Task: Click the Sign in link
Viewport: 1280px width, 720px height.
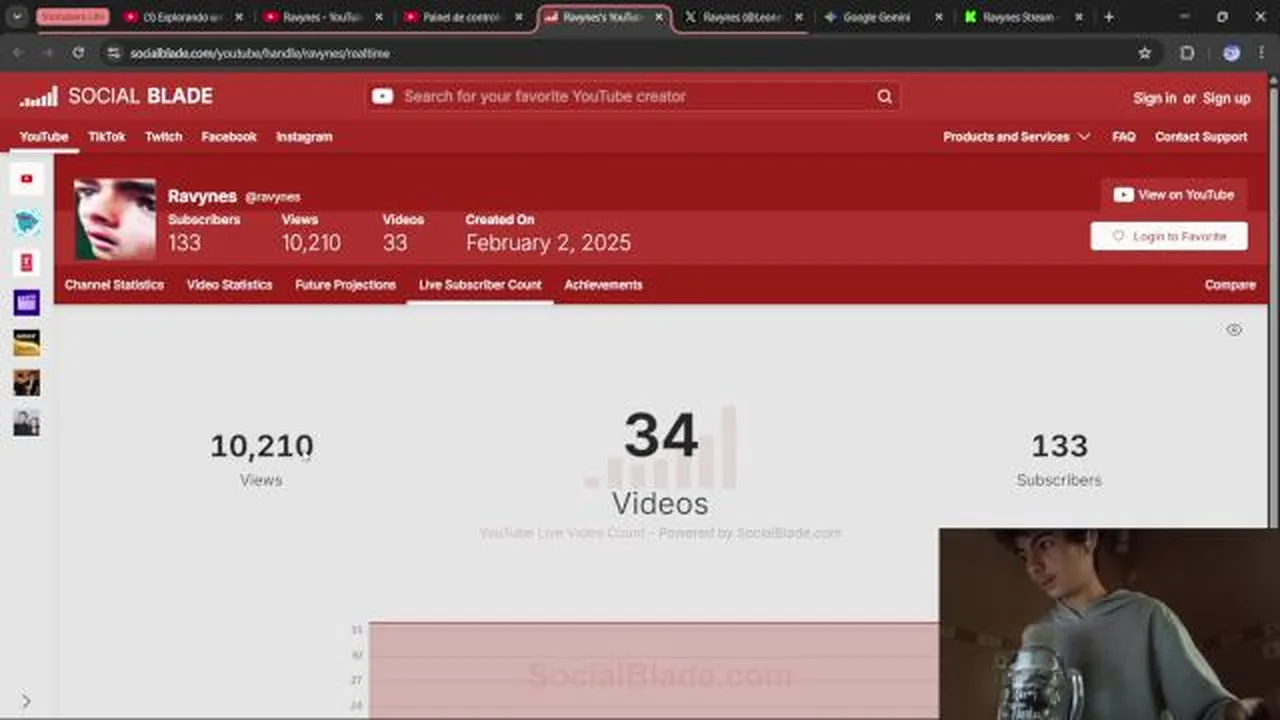Action: tap(1154, 98)
